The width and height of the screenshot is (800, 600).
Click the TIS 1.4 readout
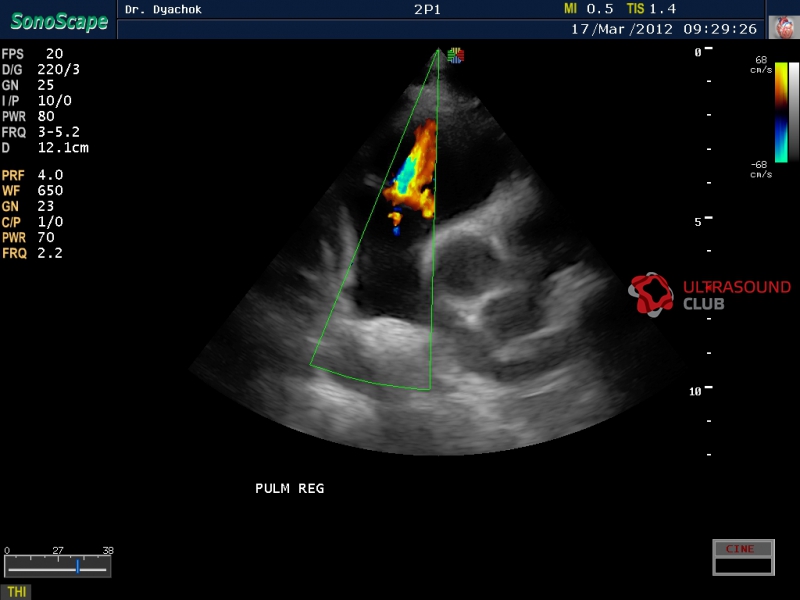click(x=652, y=9)
